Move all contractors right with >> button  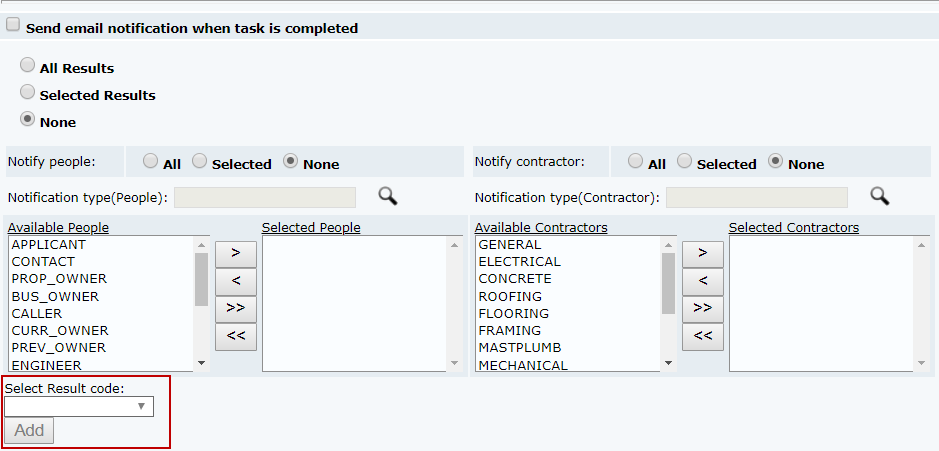point(703,308)
